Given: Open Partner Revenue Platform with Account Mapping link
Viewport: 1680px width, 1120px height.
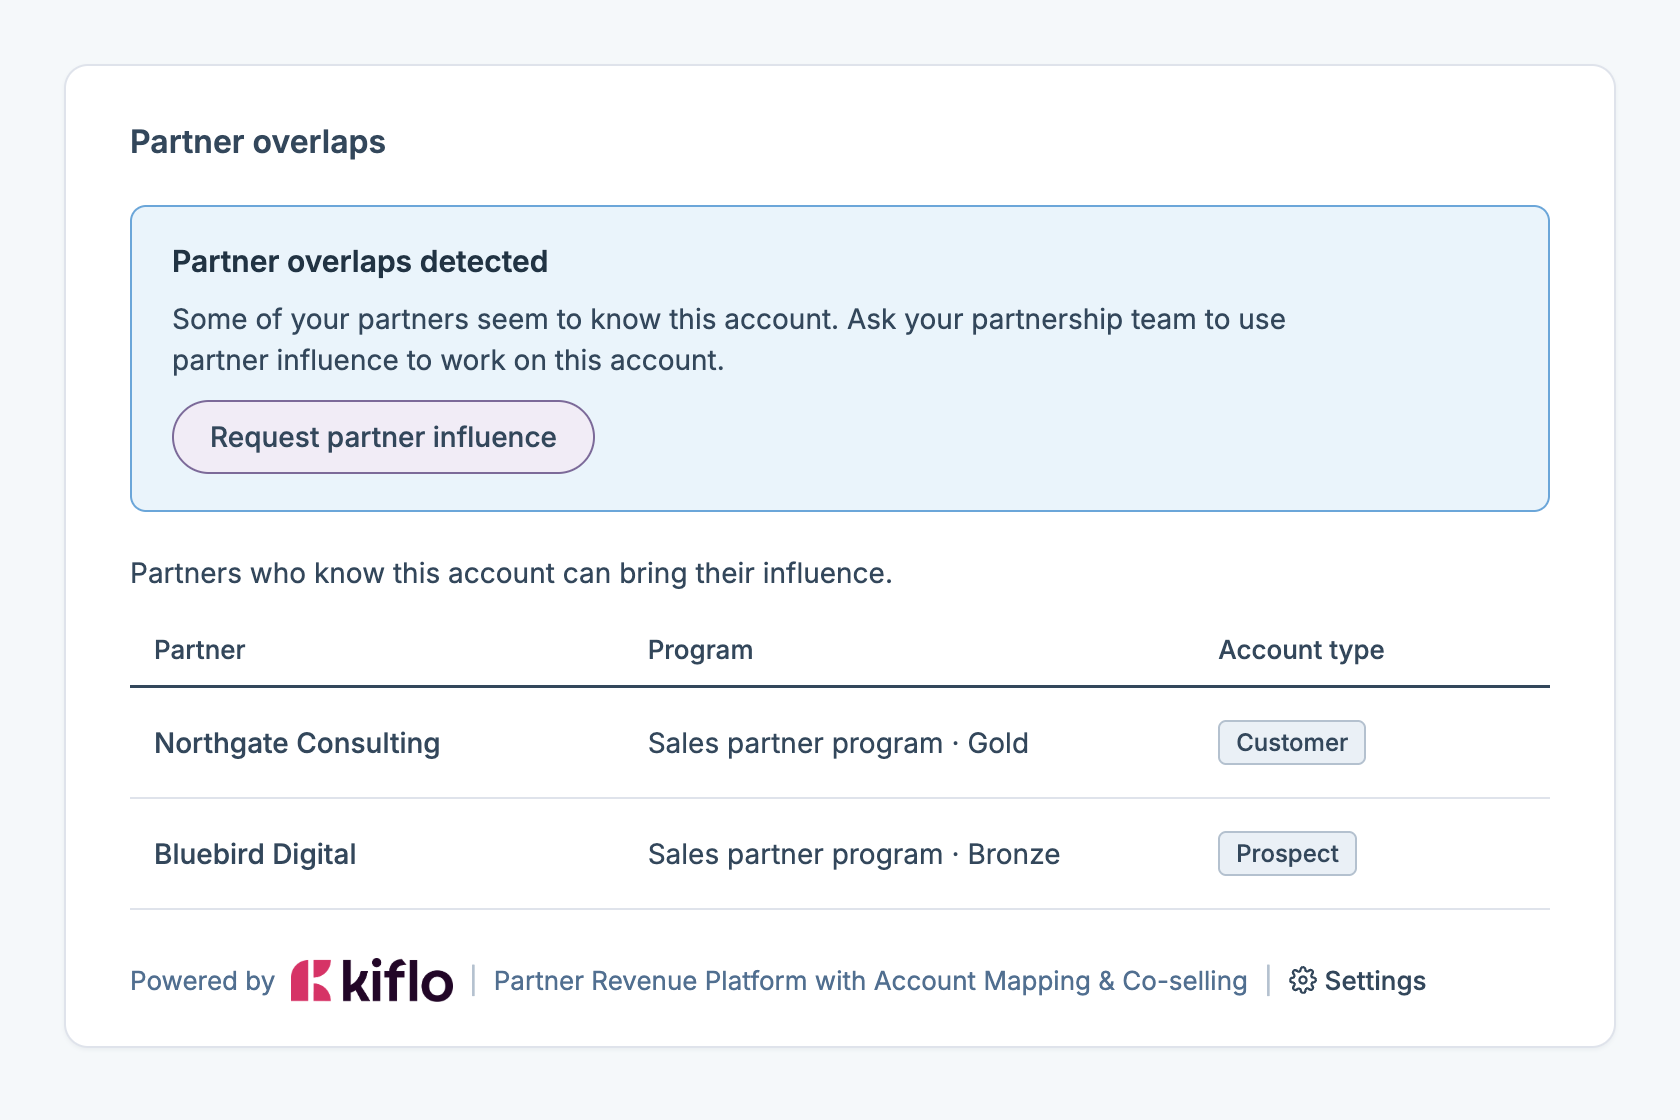Looking at the screenshot, I should pos(870,981).
